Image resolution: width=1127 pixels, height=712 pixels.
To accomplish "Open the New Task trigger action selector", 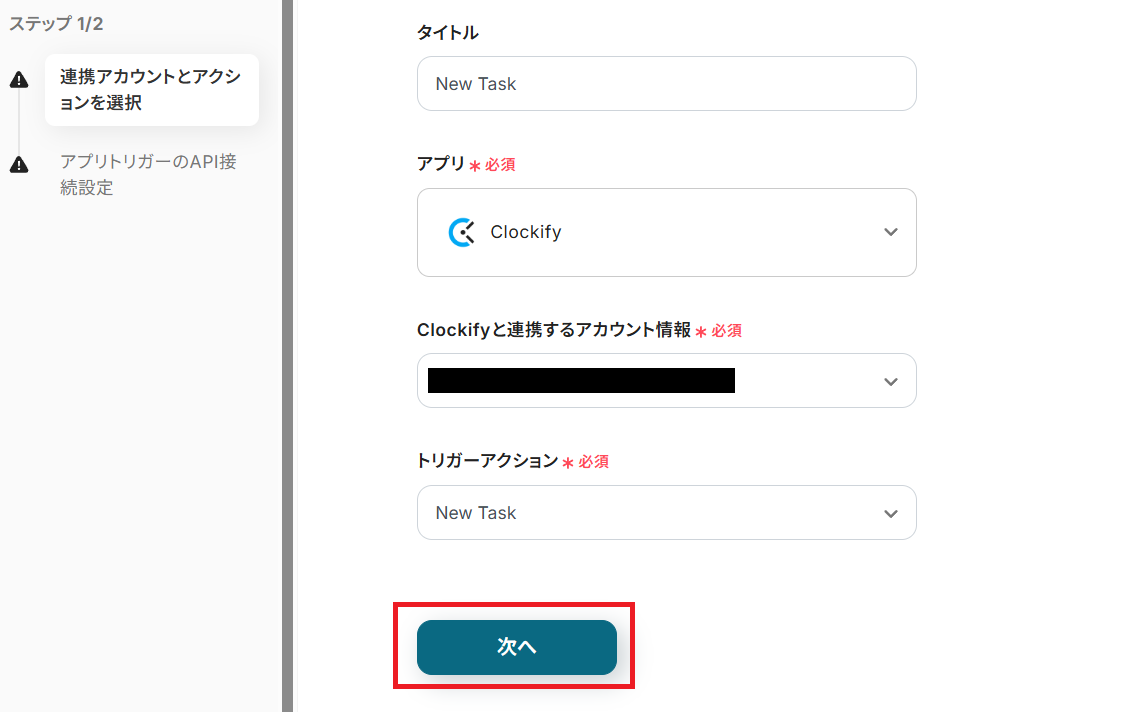I will (666, 512).
